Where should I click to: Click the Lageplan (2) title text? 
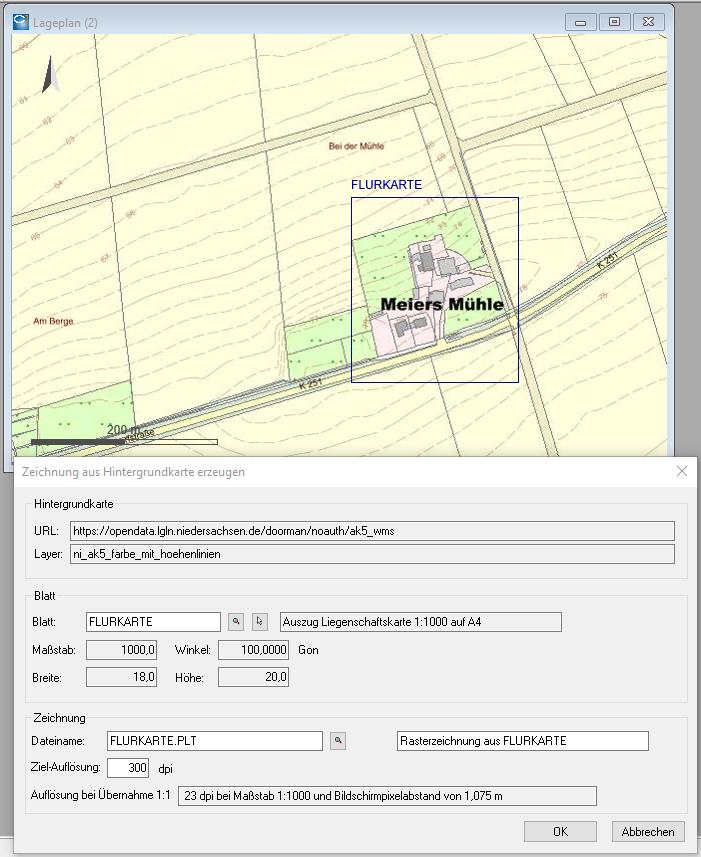tap(66, 22)
